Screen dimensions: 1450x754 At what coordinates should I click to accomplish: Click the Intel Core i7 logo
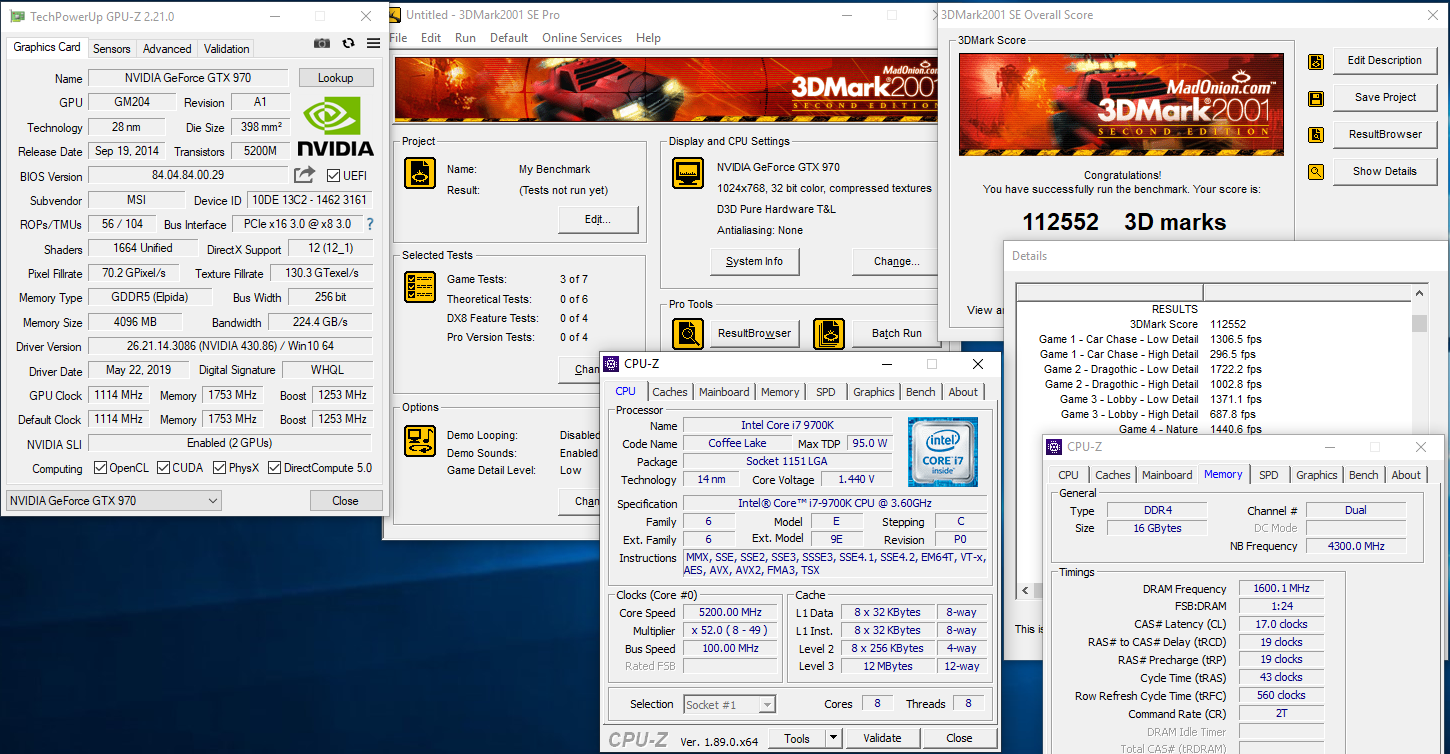pyautogui.click(x=943, y=452)
